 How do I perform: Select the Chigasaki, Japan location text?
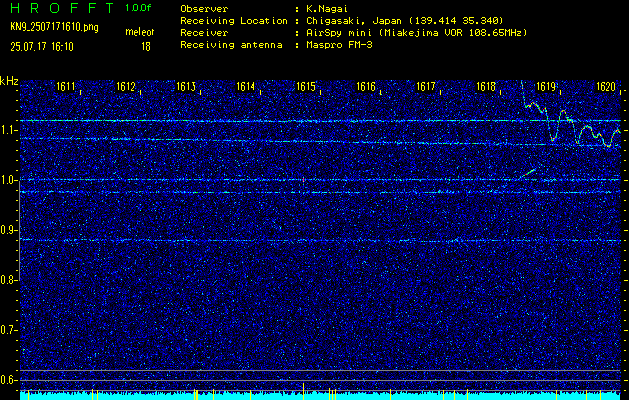tap(405, 21)
